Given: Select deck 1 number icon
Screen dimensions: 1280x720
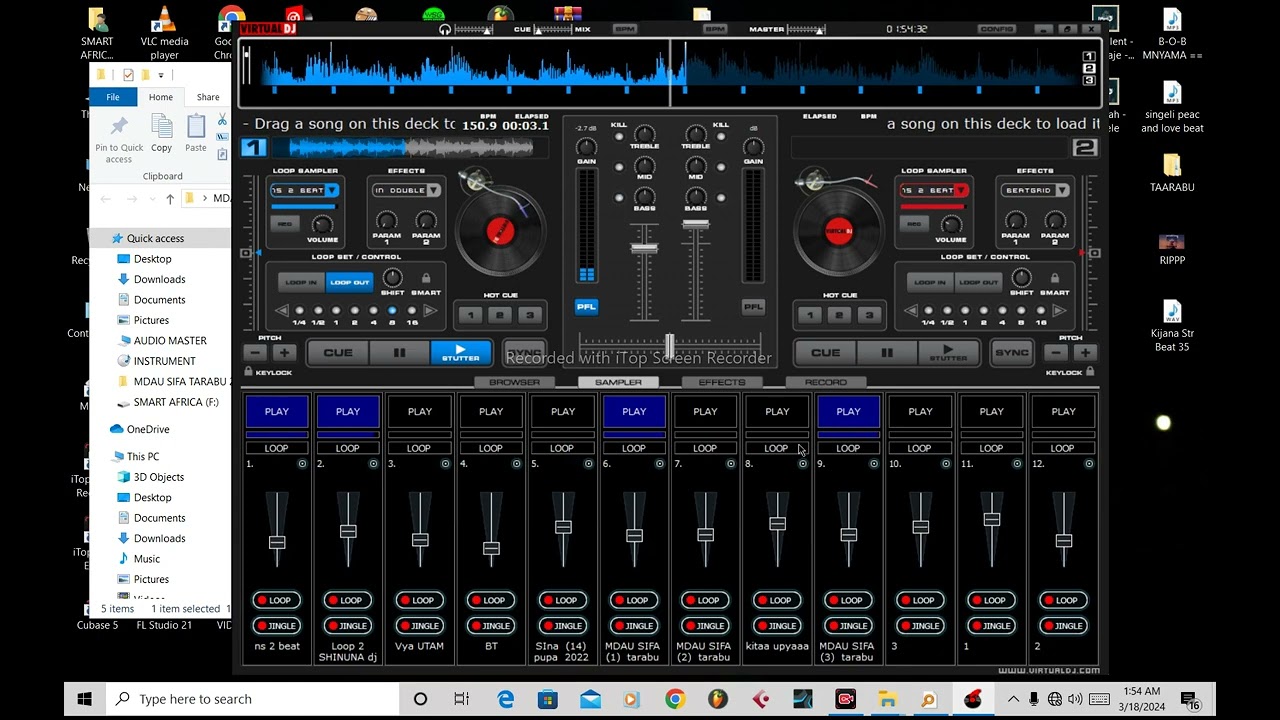Looking at the screenshot, I should click(x=254, y=148).
